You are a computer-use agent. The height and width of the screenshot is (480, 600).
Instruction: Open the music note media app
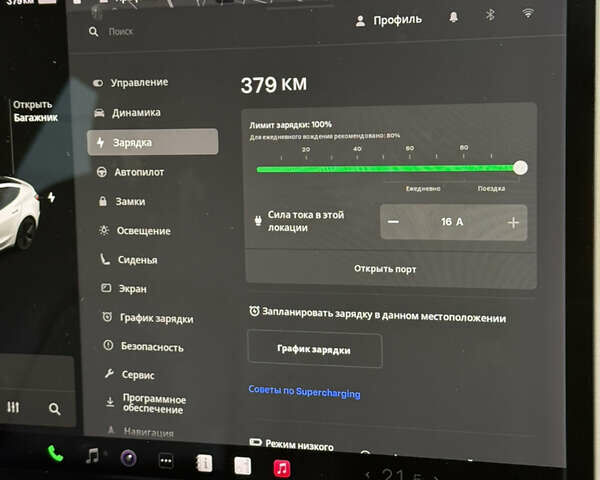click(92, 456)
